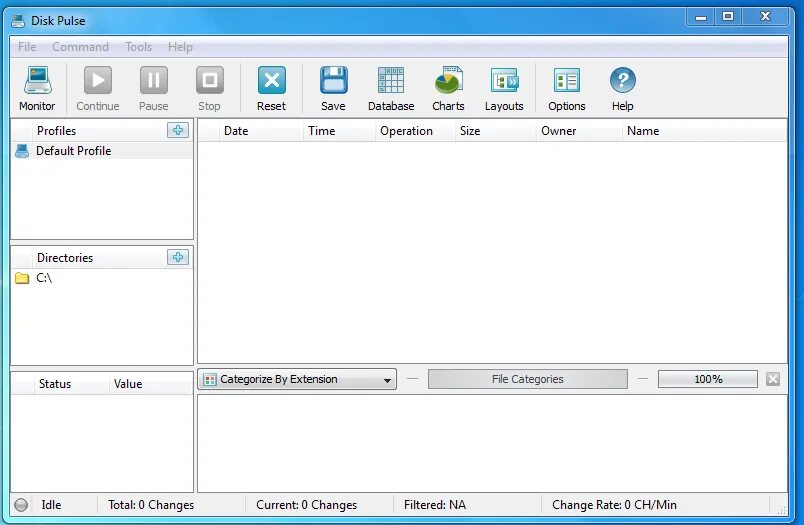Image resolution: width=804 pixels, height=525 pixels.
Task: Click the 100% zoom button
Action: [708, 379]
